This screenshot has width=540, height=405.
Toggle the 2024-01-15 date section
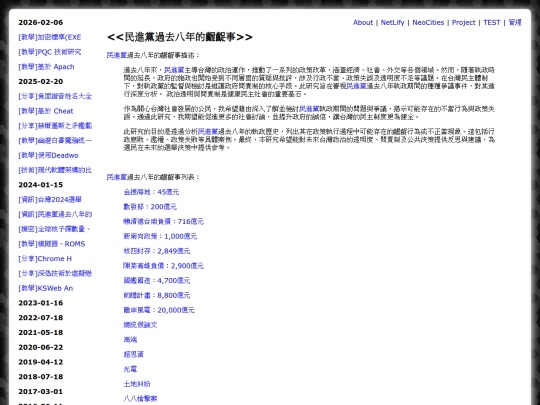coord(41,185)
